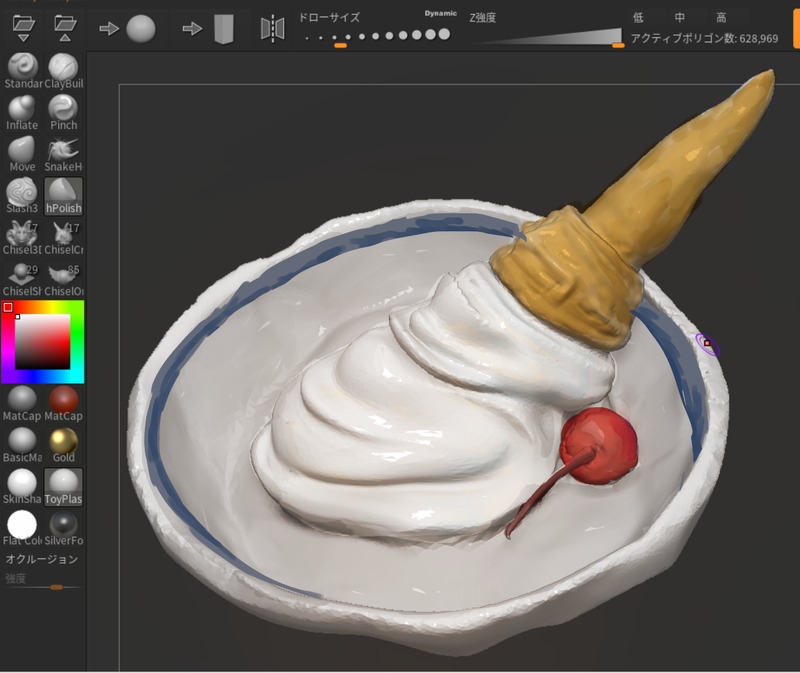Screen dimensions: 800x673
Task: Save the project with the up-arrow folder icon
Action: [65, 28]
